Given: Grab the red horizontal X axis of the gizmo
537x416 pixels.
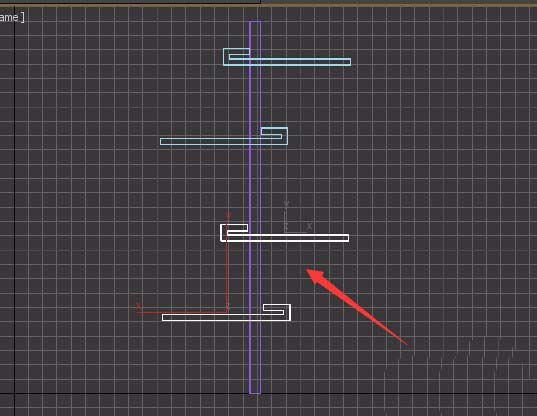Looking at the screenshot, I should [182, 312].
